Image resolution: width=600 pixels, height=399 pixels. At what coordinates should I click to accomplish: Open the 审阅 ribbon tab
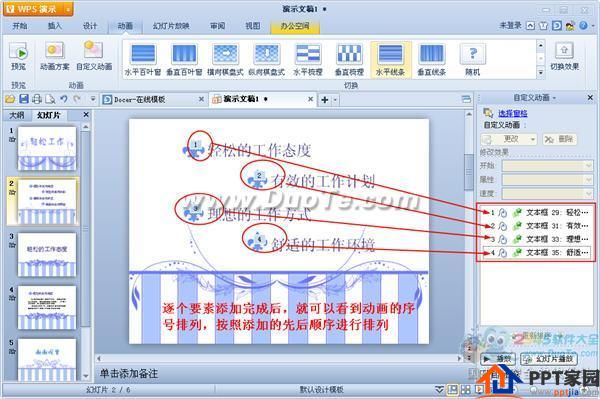point(217,26)
